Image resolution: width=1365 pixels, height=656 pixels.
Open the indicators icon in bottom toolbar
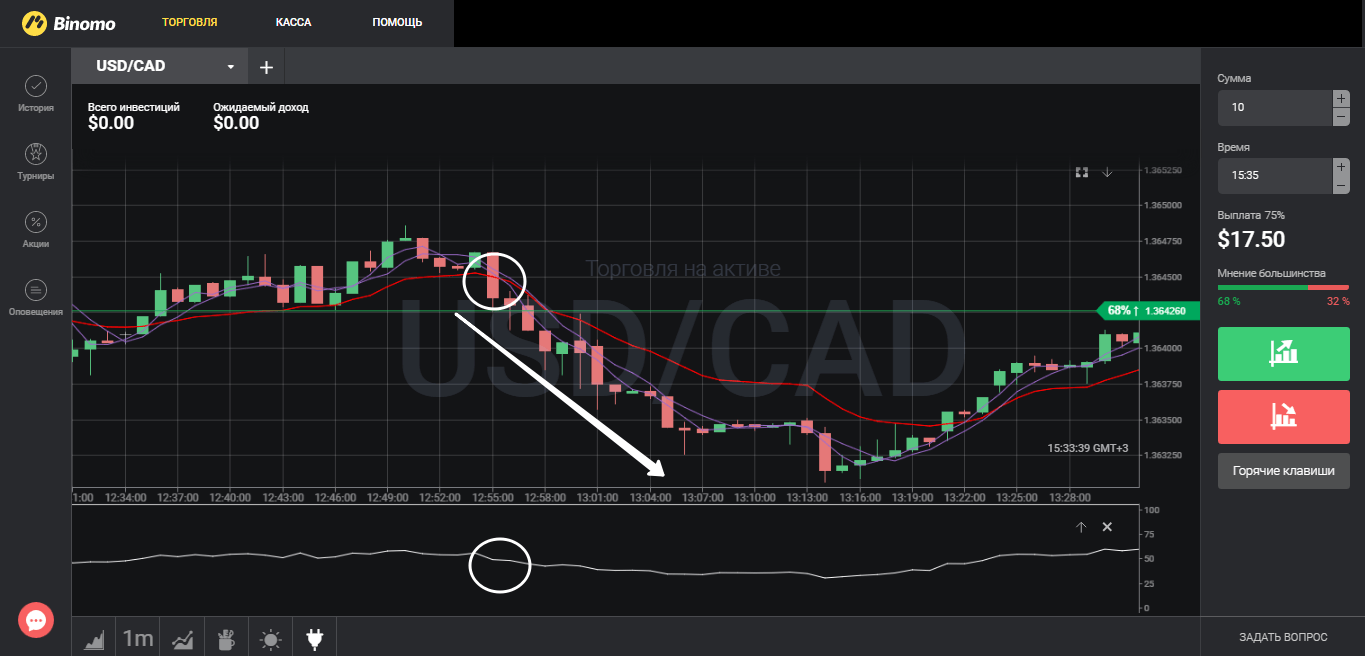pos(183,638)
